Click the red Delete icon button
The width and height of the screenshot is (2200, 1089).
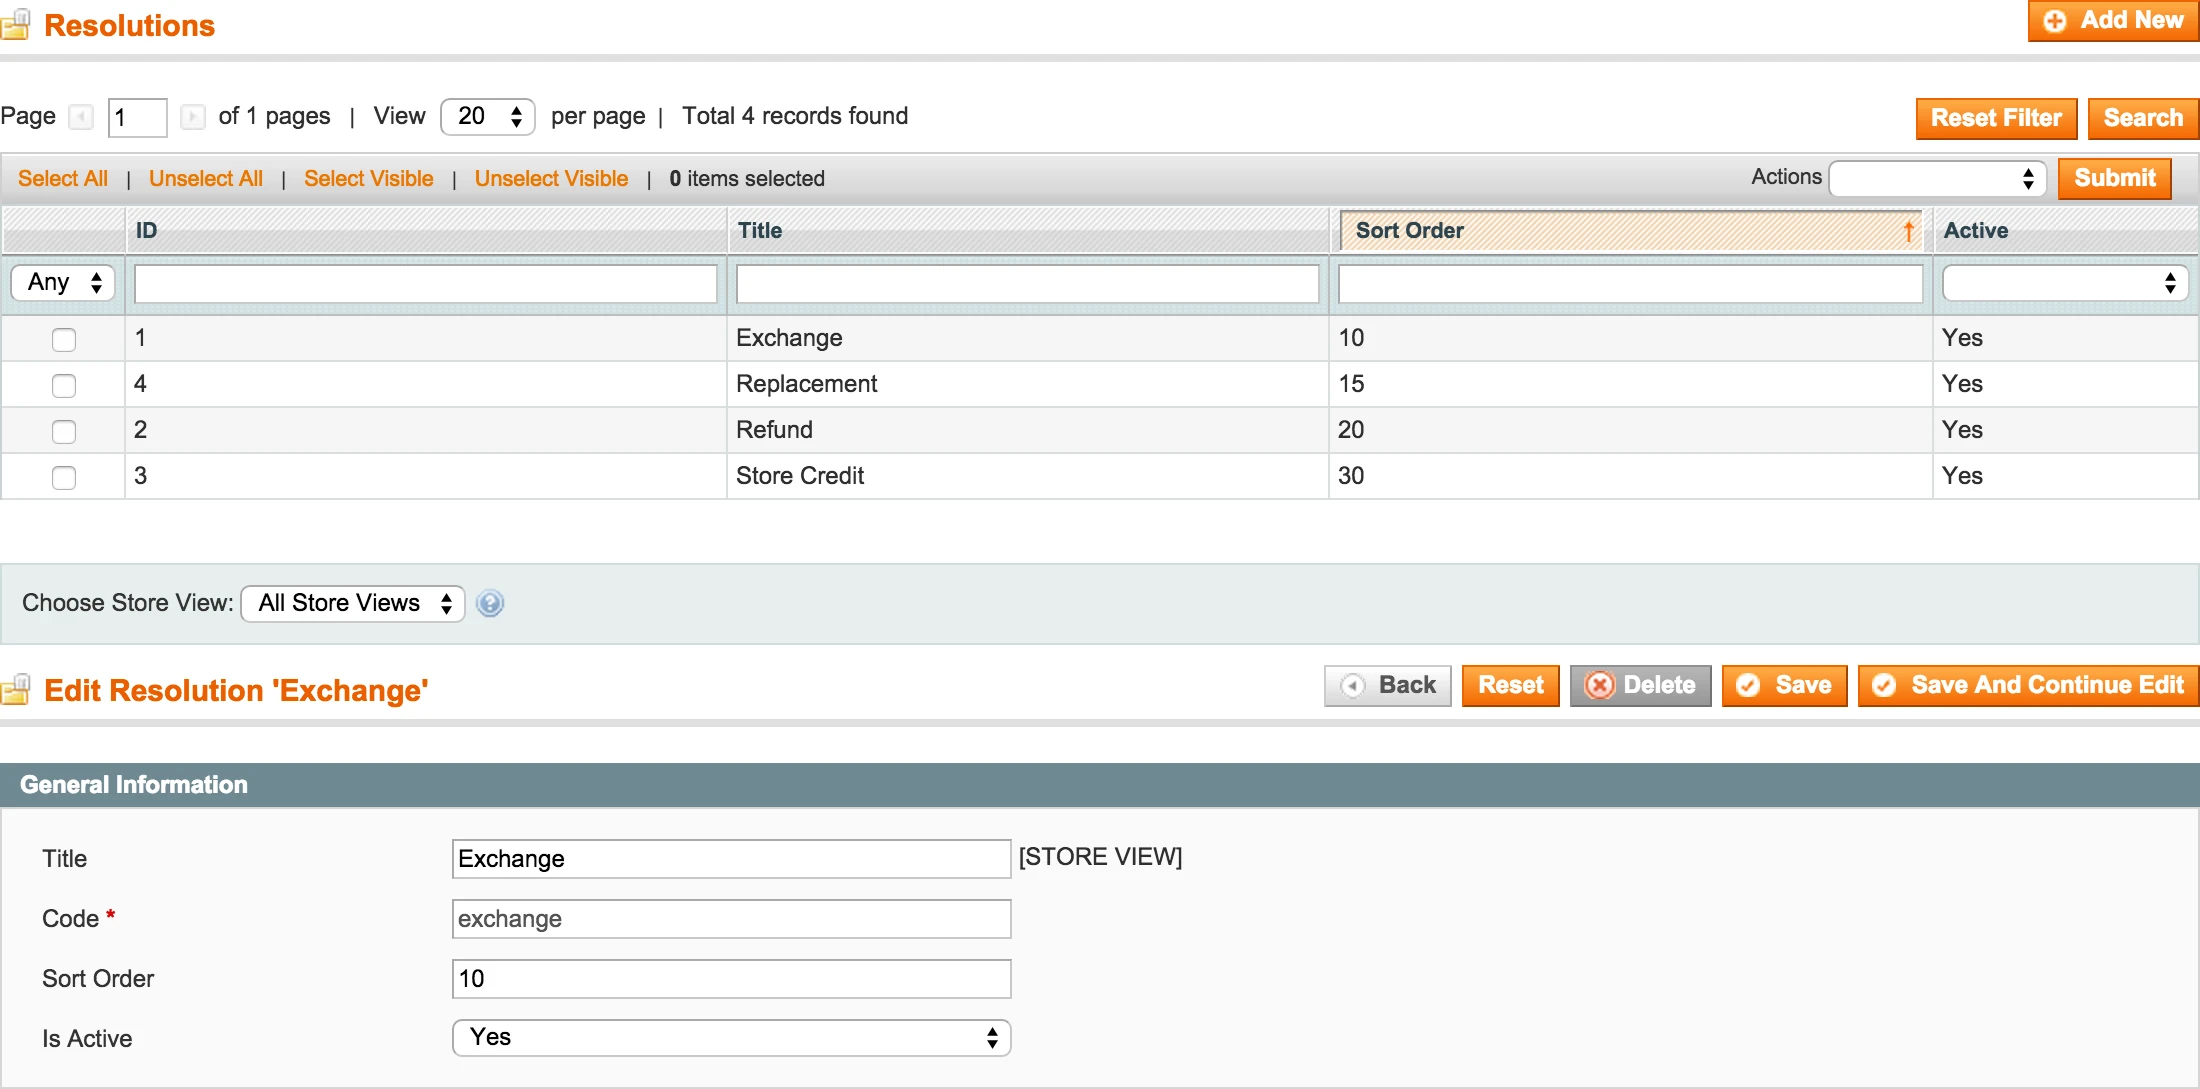coord(1600,686)
